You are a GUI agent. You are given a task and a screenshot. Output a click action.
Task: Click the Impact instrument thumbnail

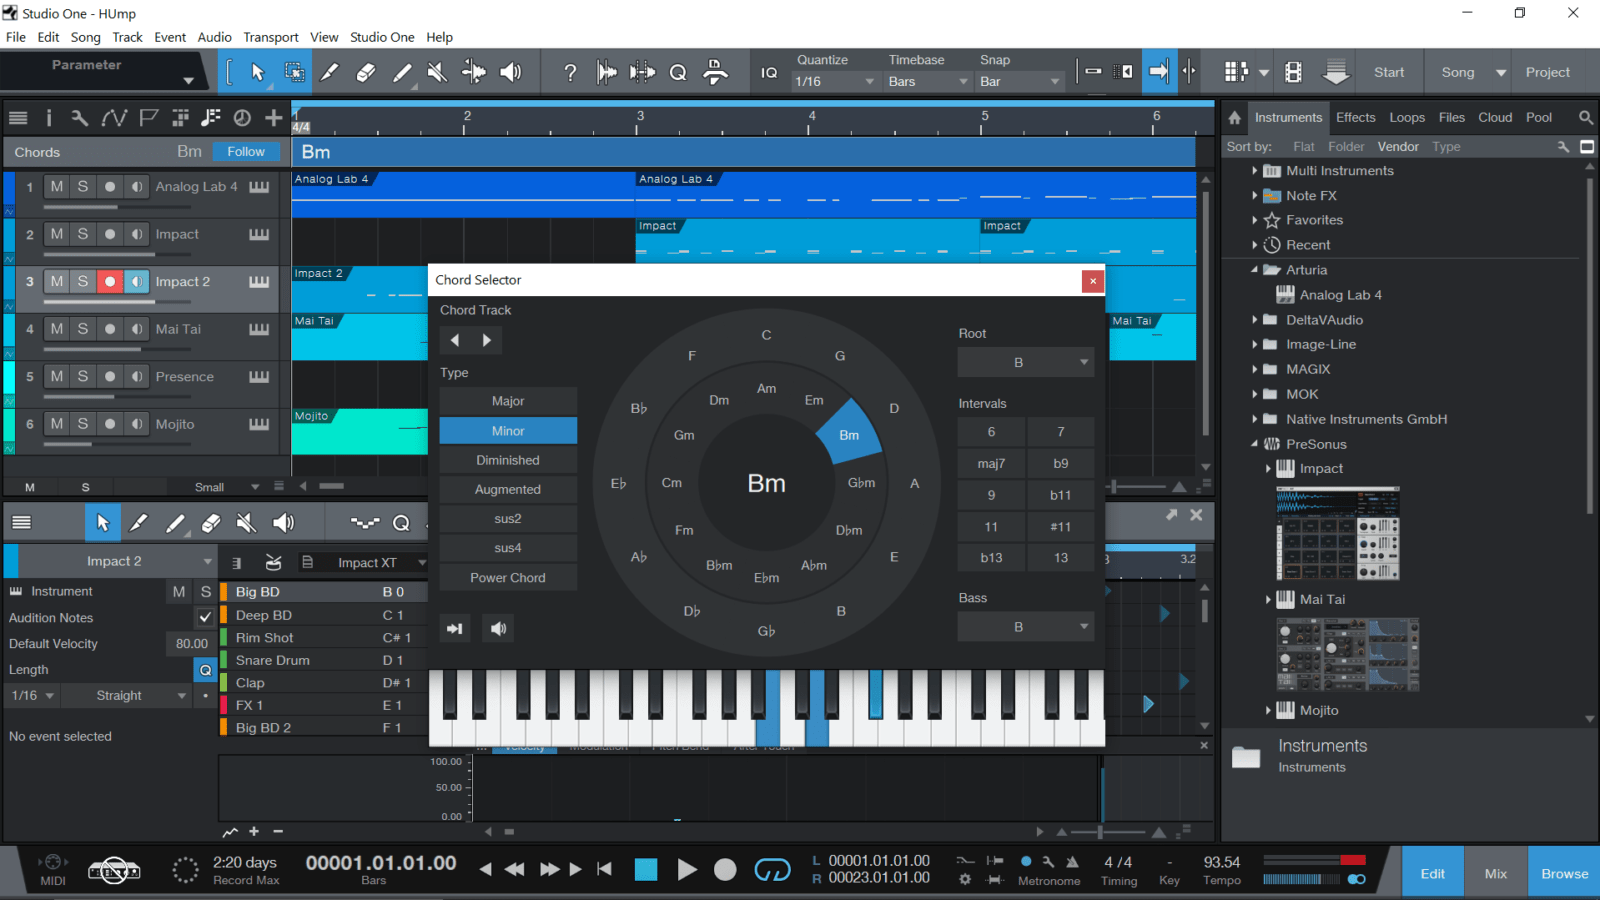(1338, 533)
